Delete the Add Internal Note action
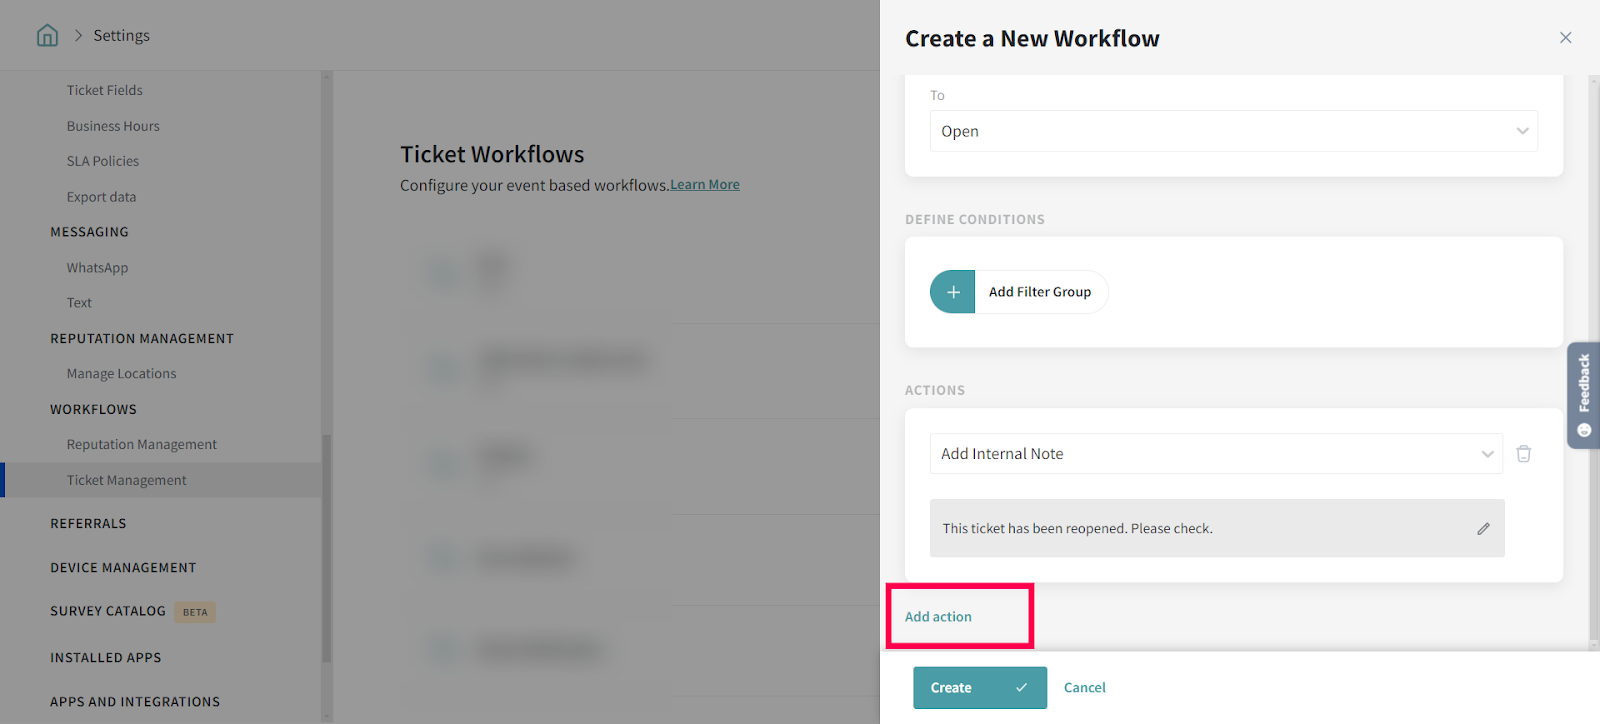 [1523, 454]
